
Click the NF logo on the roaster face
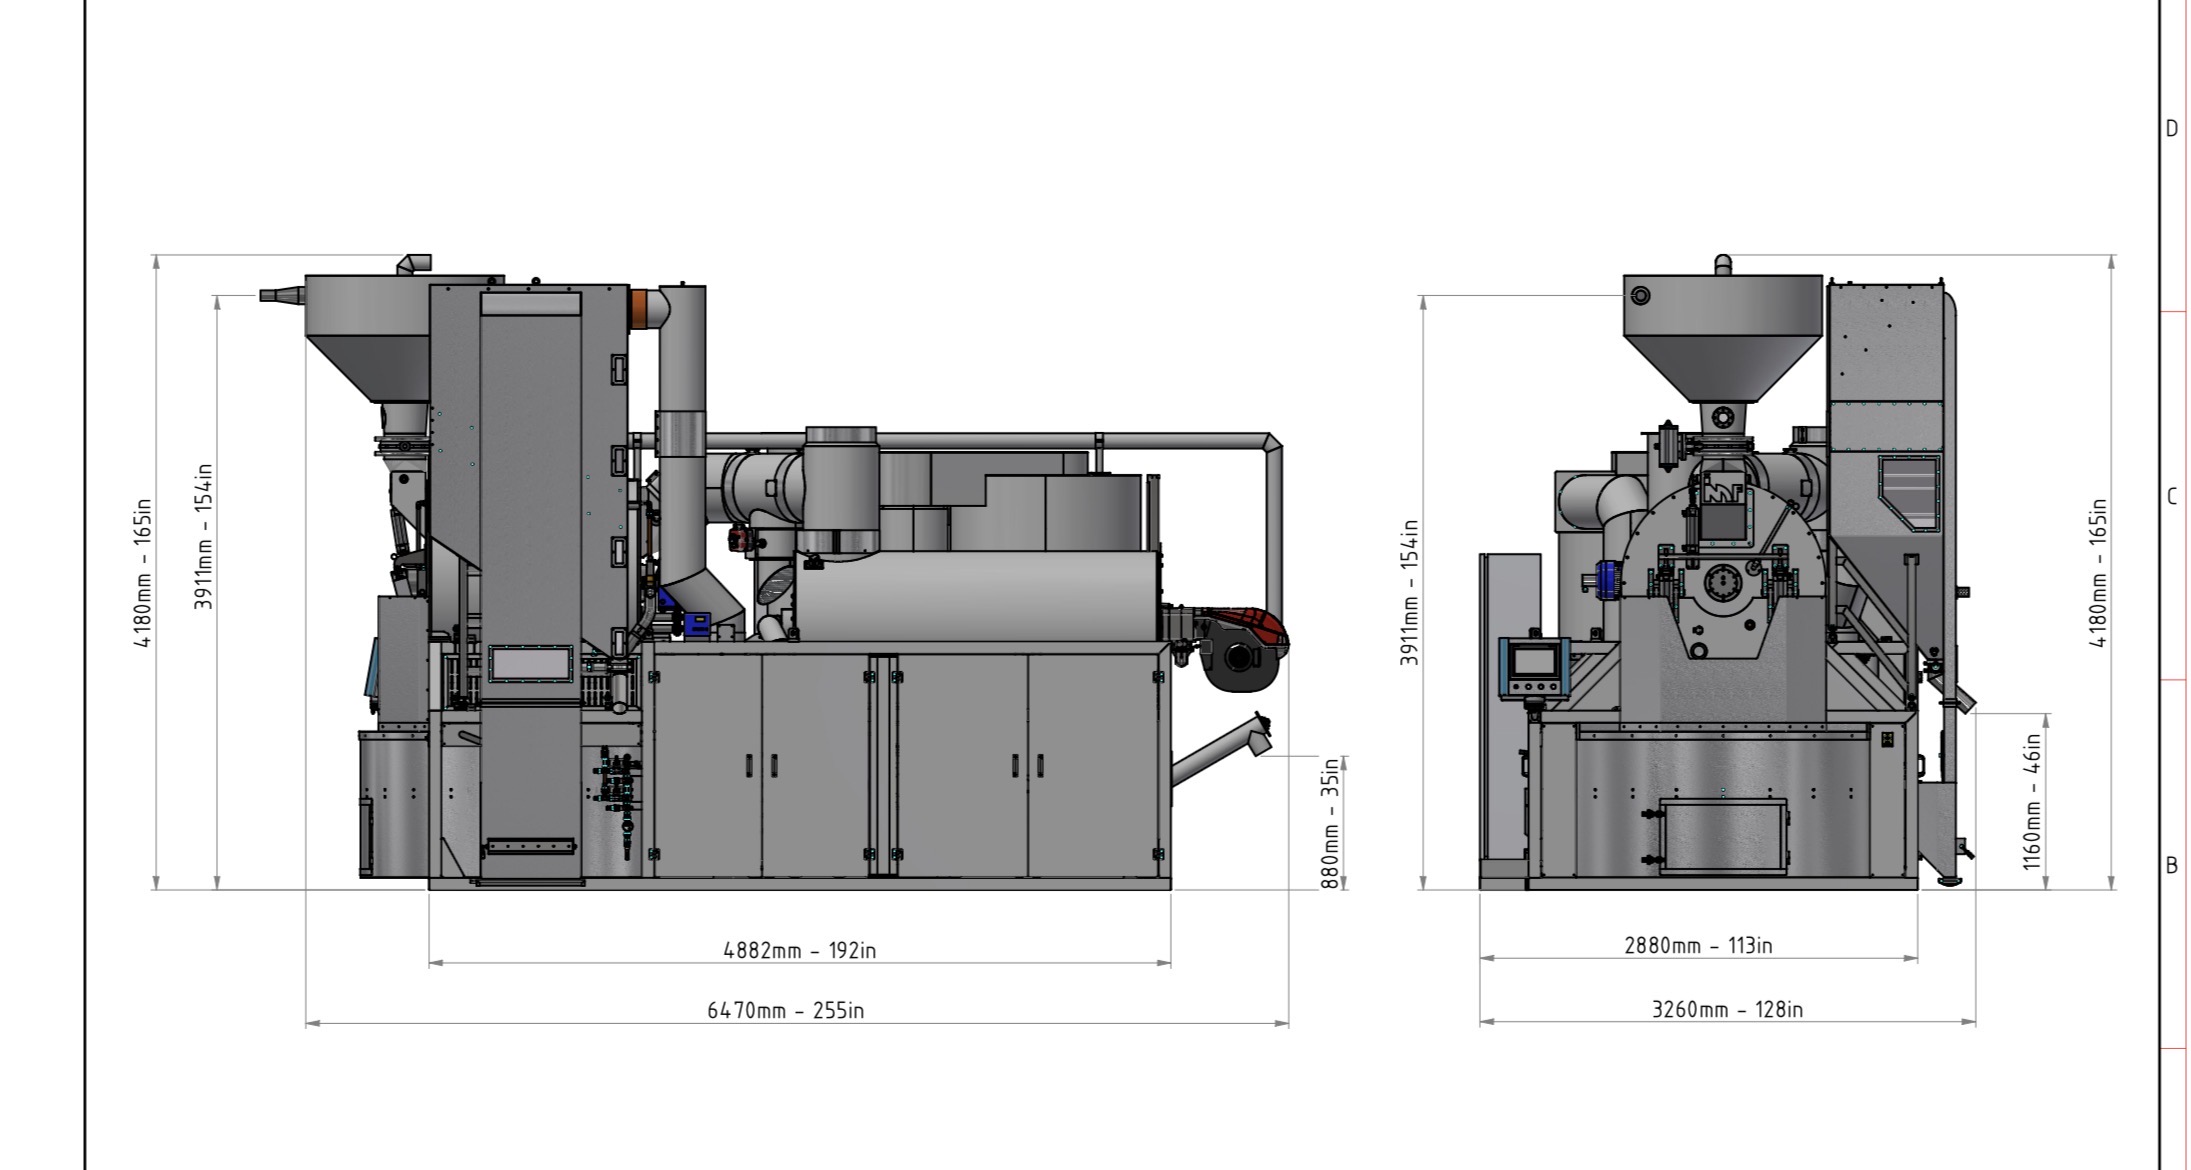pyautogui.click(x=1723, y=492)
